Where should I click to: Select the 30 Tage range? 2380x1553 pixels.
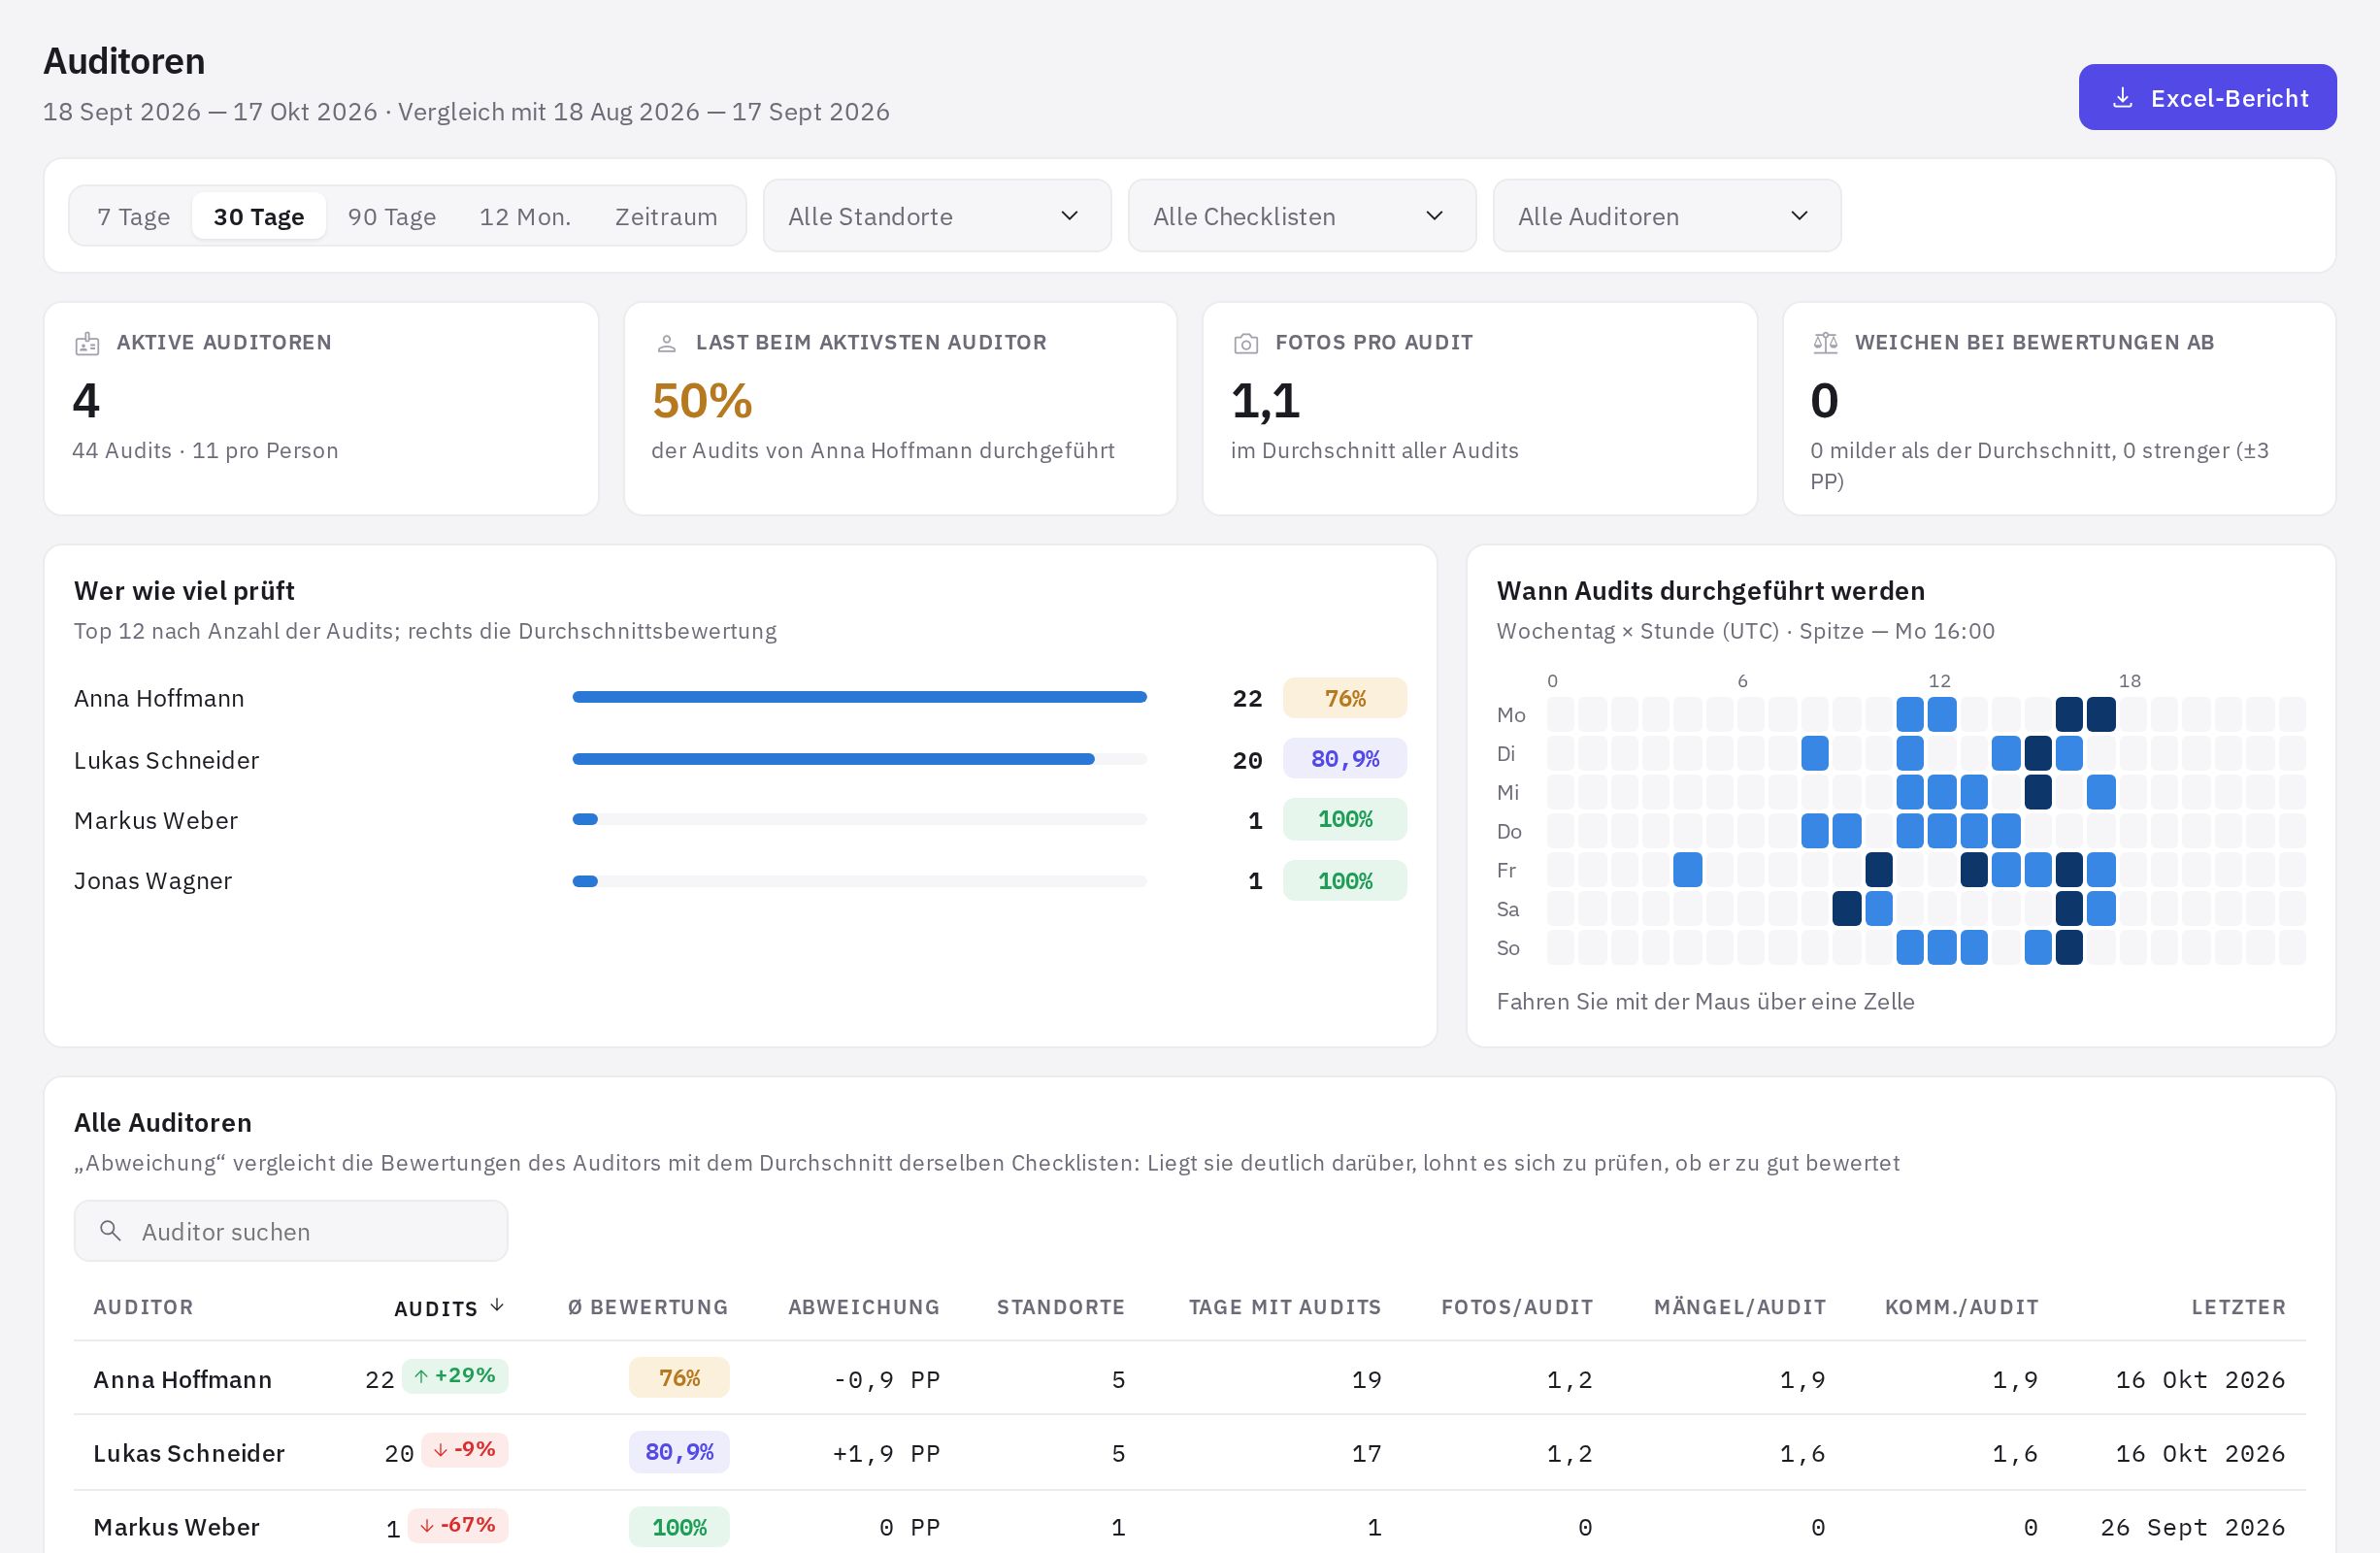pos(259,216)
